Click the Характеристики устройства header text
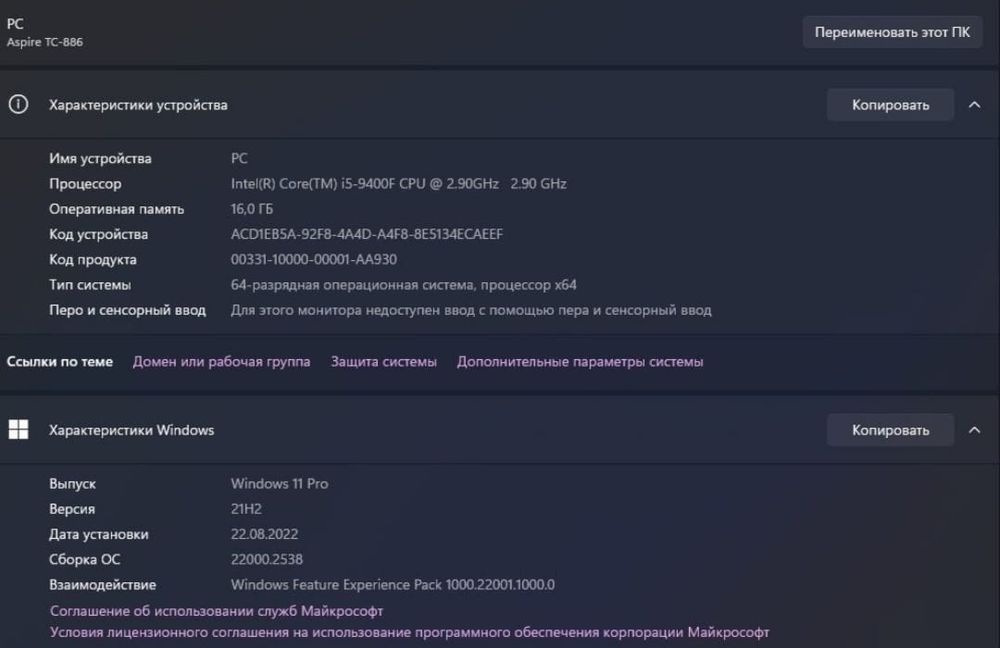Viewport: 1000px width, 648px height. coord(138,105)
